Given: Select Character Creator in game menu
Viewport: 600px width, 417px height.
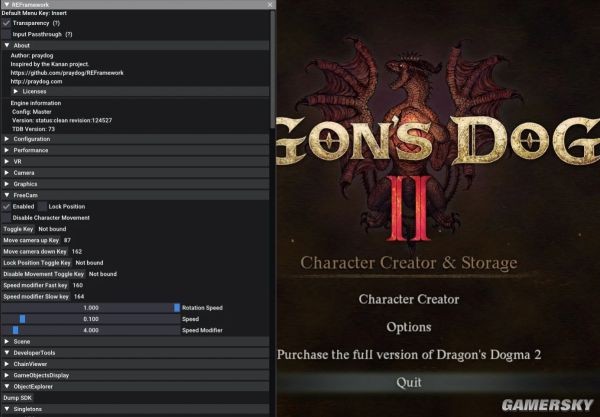Looking at the screenshot, I should pos(409,299).
